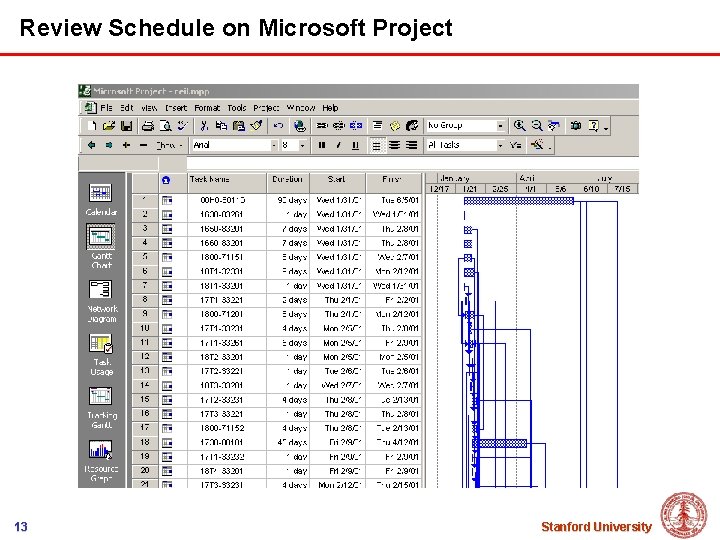The width and height of the screenshot is (720, 540).
Task: Open the Resource Graph view
Action: tap(101, 461)
